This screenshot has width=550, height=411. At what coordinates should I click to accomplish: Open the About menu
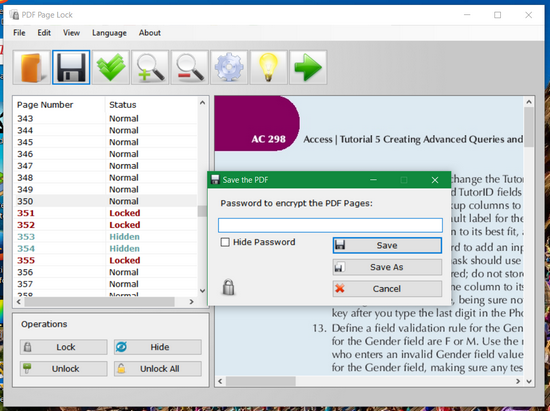pyautogui.click(x=150, y=33)
